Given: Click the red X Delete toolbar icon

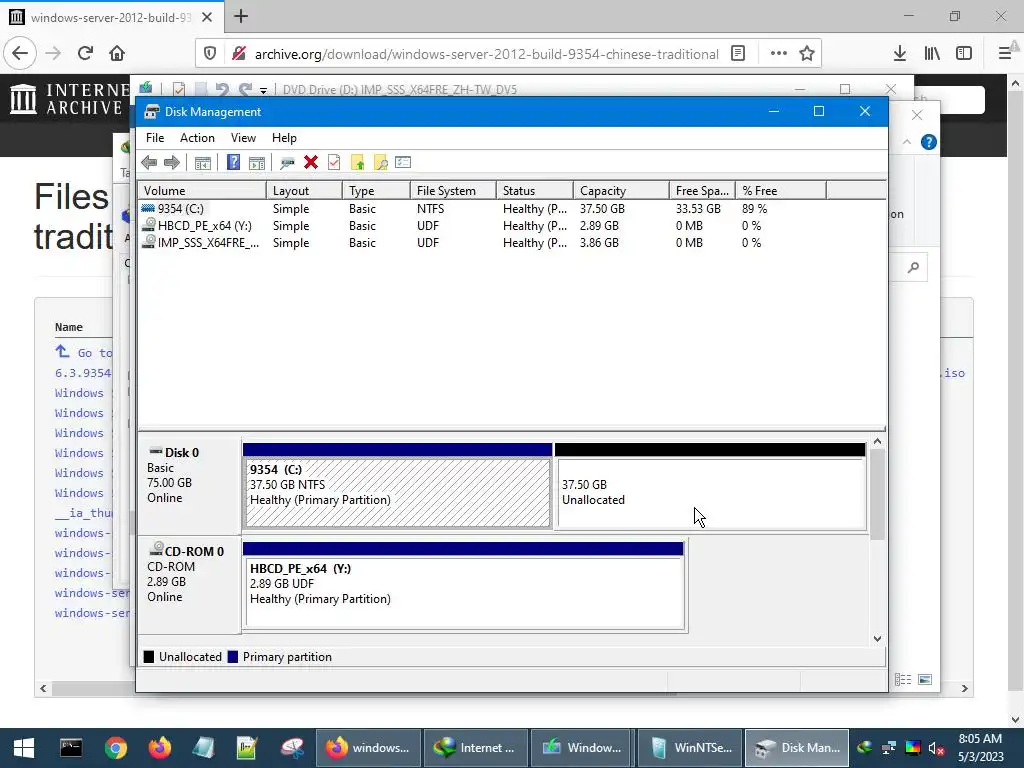Looking at the screenshot, I should tap(311, 163).
